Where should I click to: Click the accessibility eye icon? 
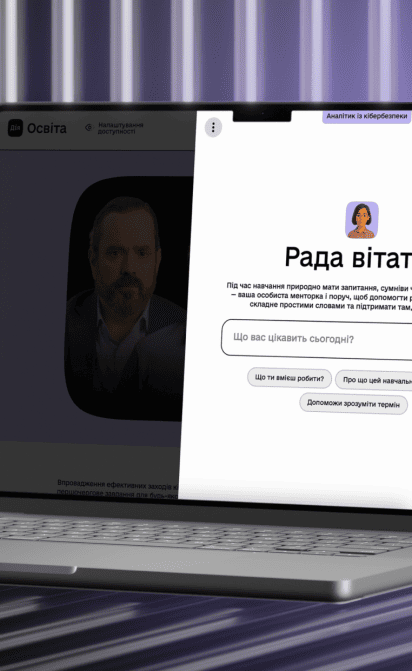(89, 127)
